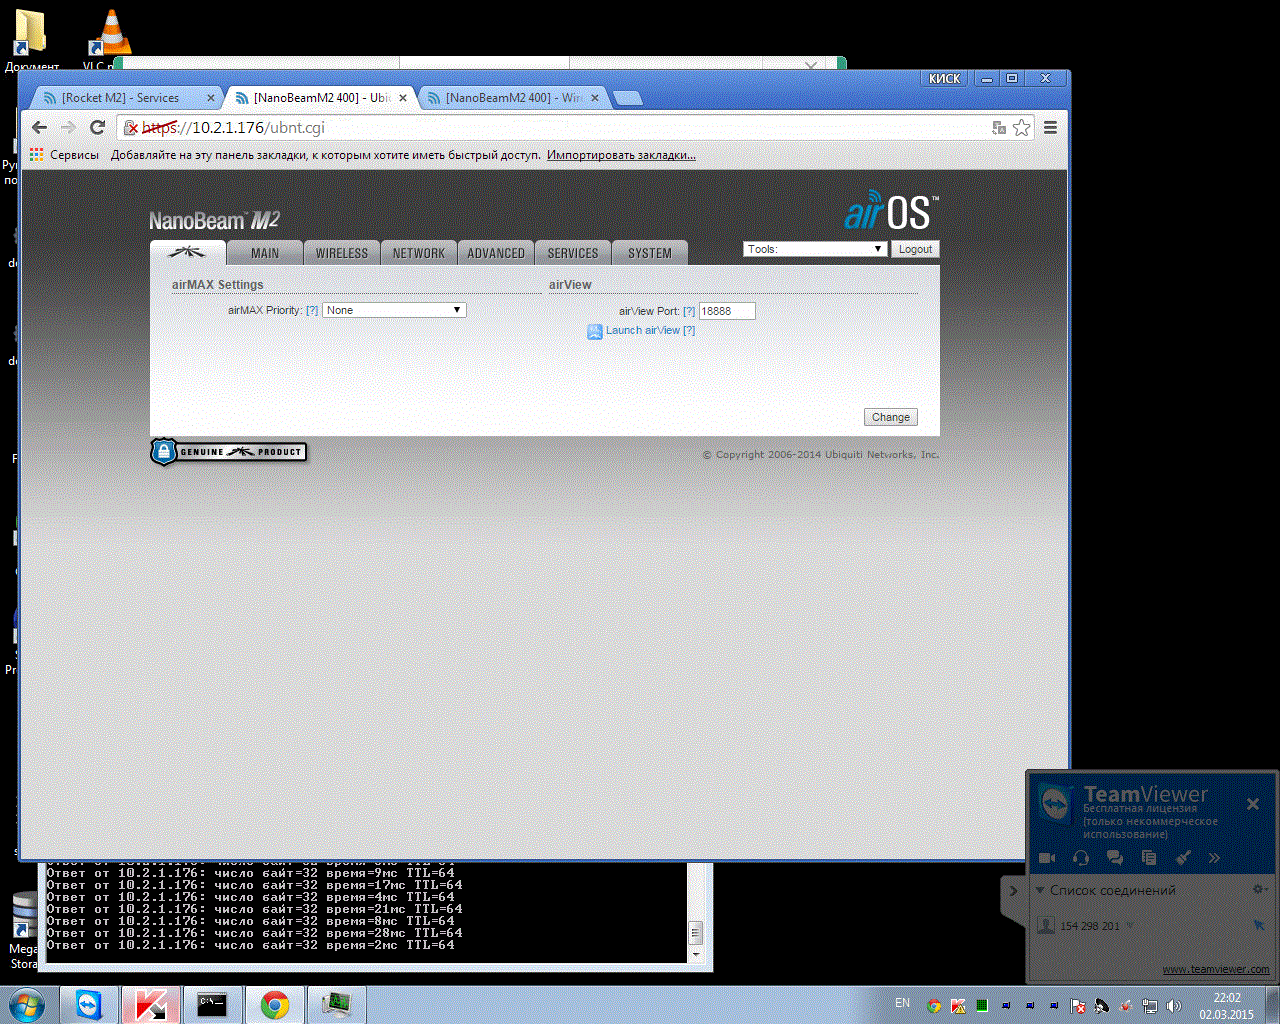Click the Change button

coord(890,417)
